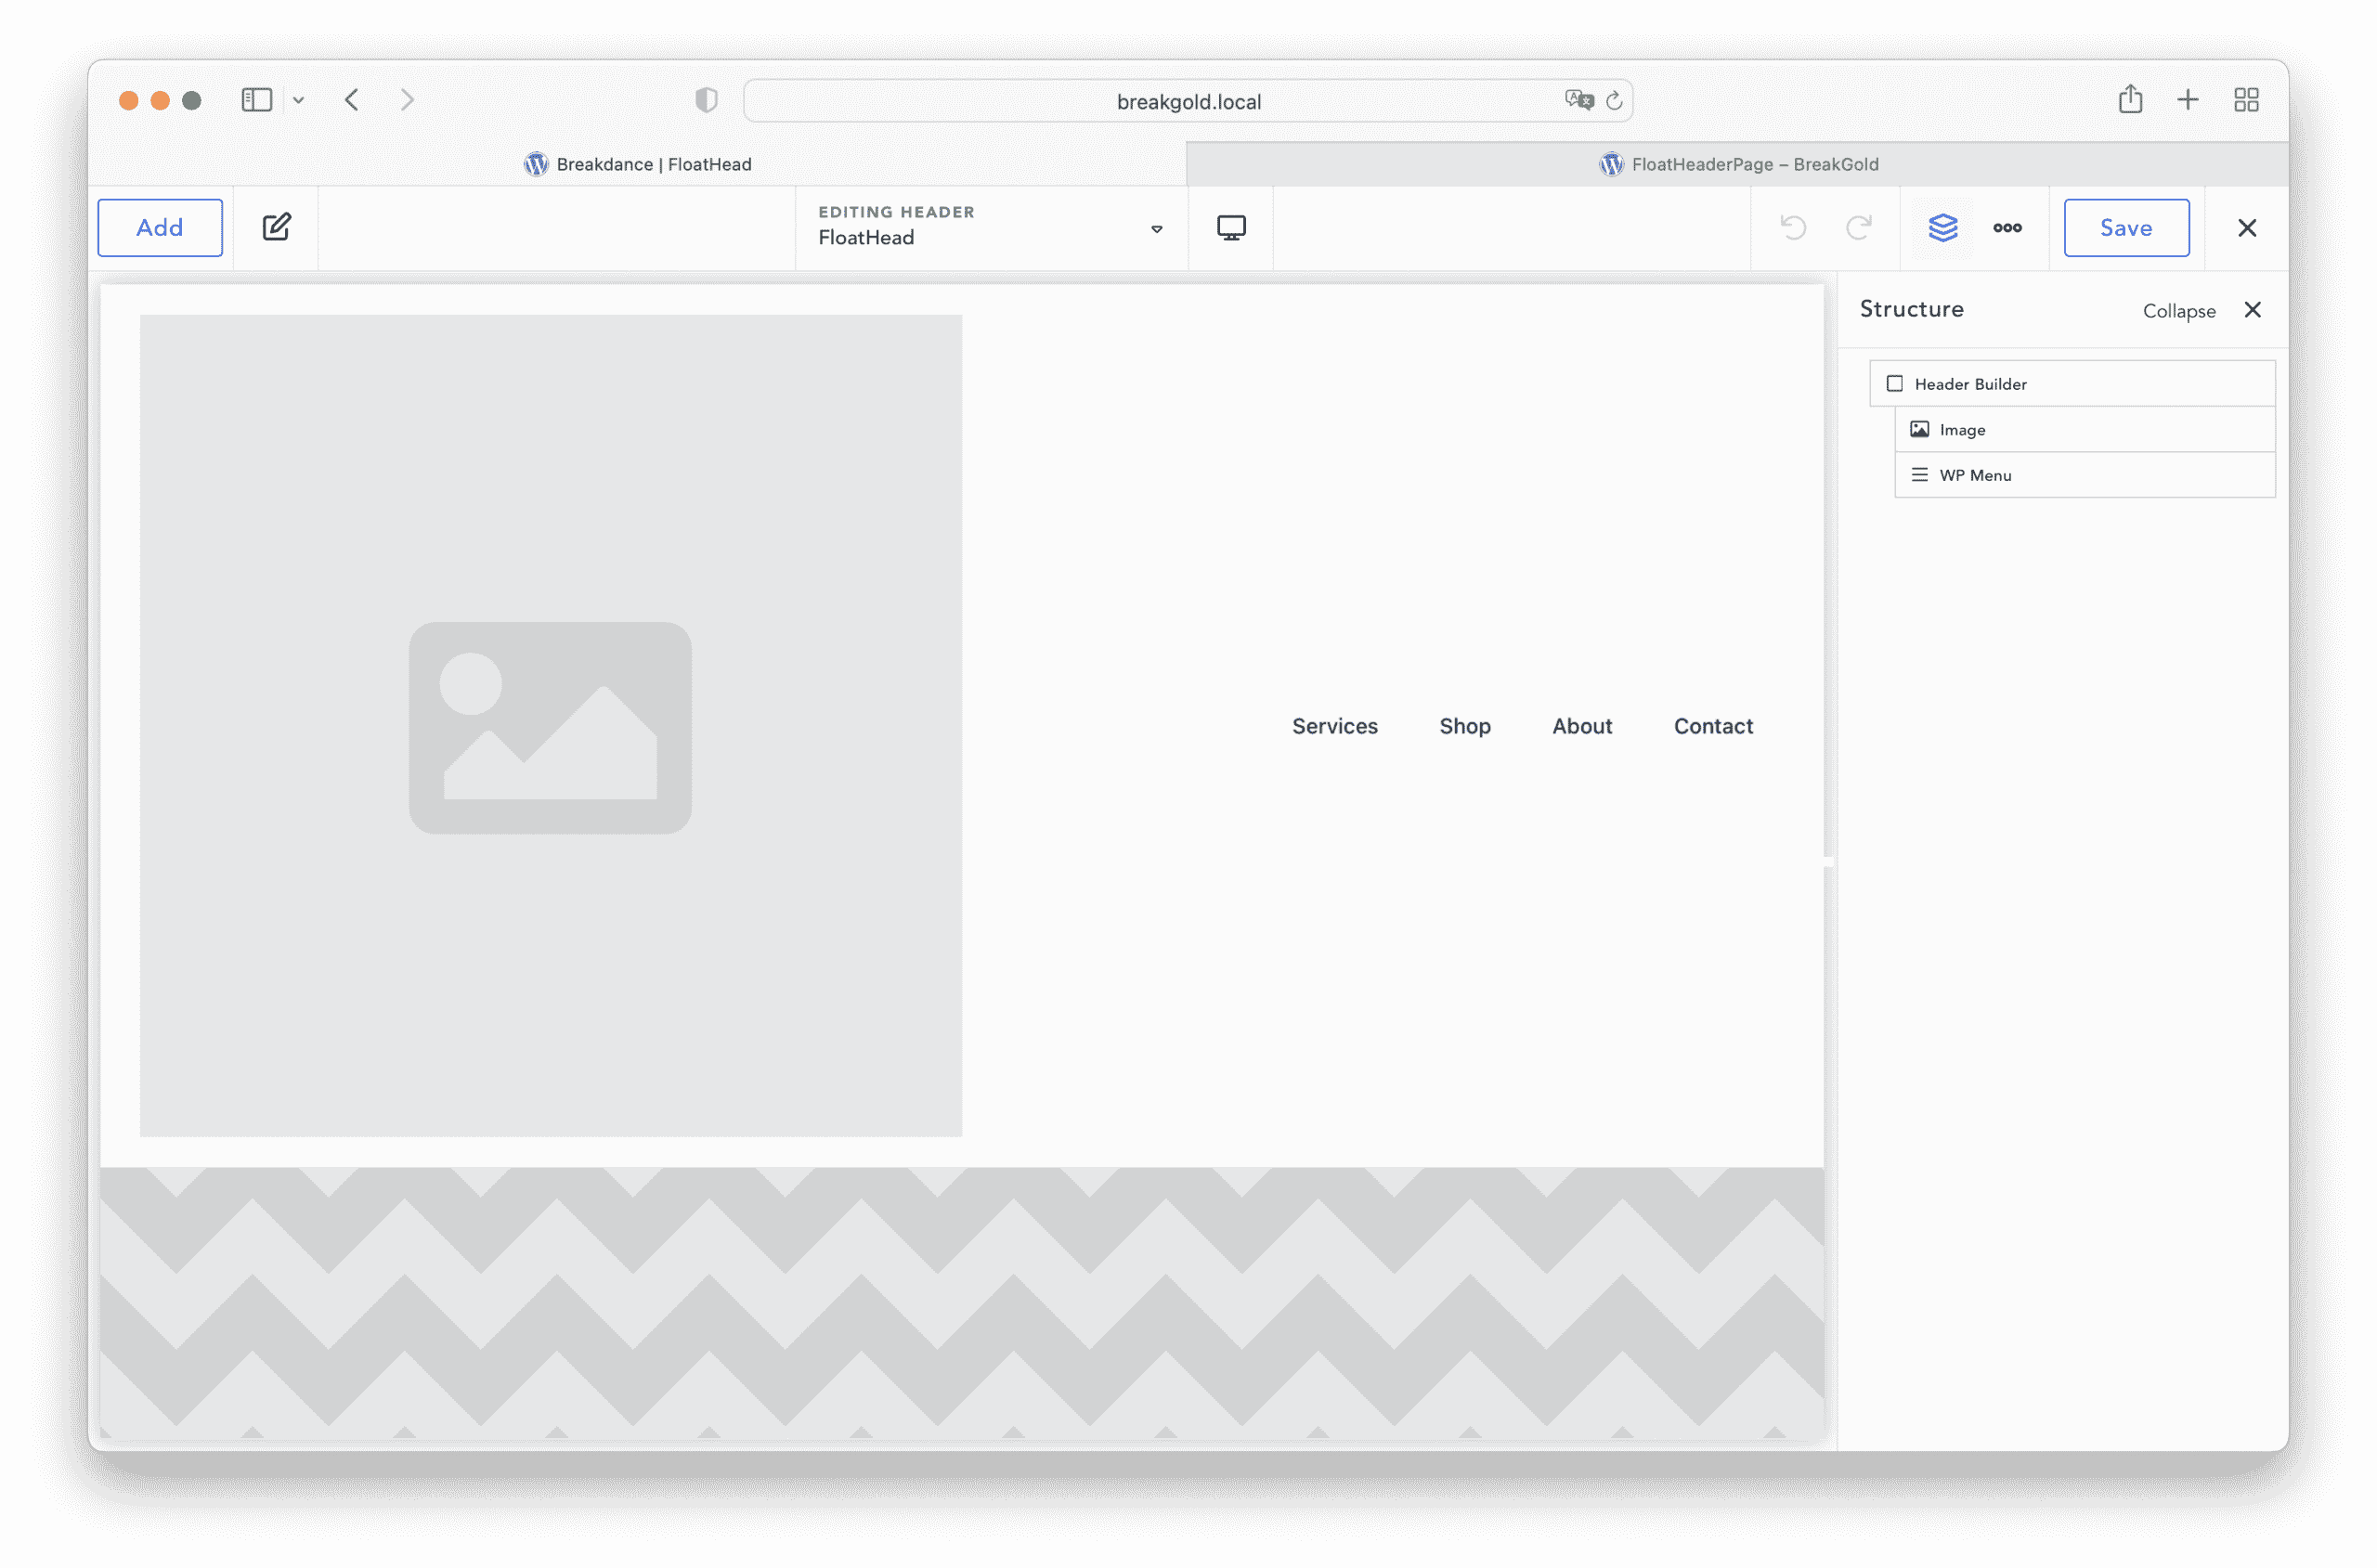
Task: Click the breakgold.local address field
Action: coord(1187,102)
